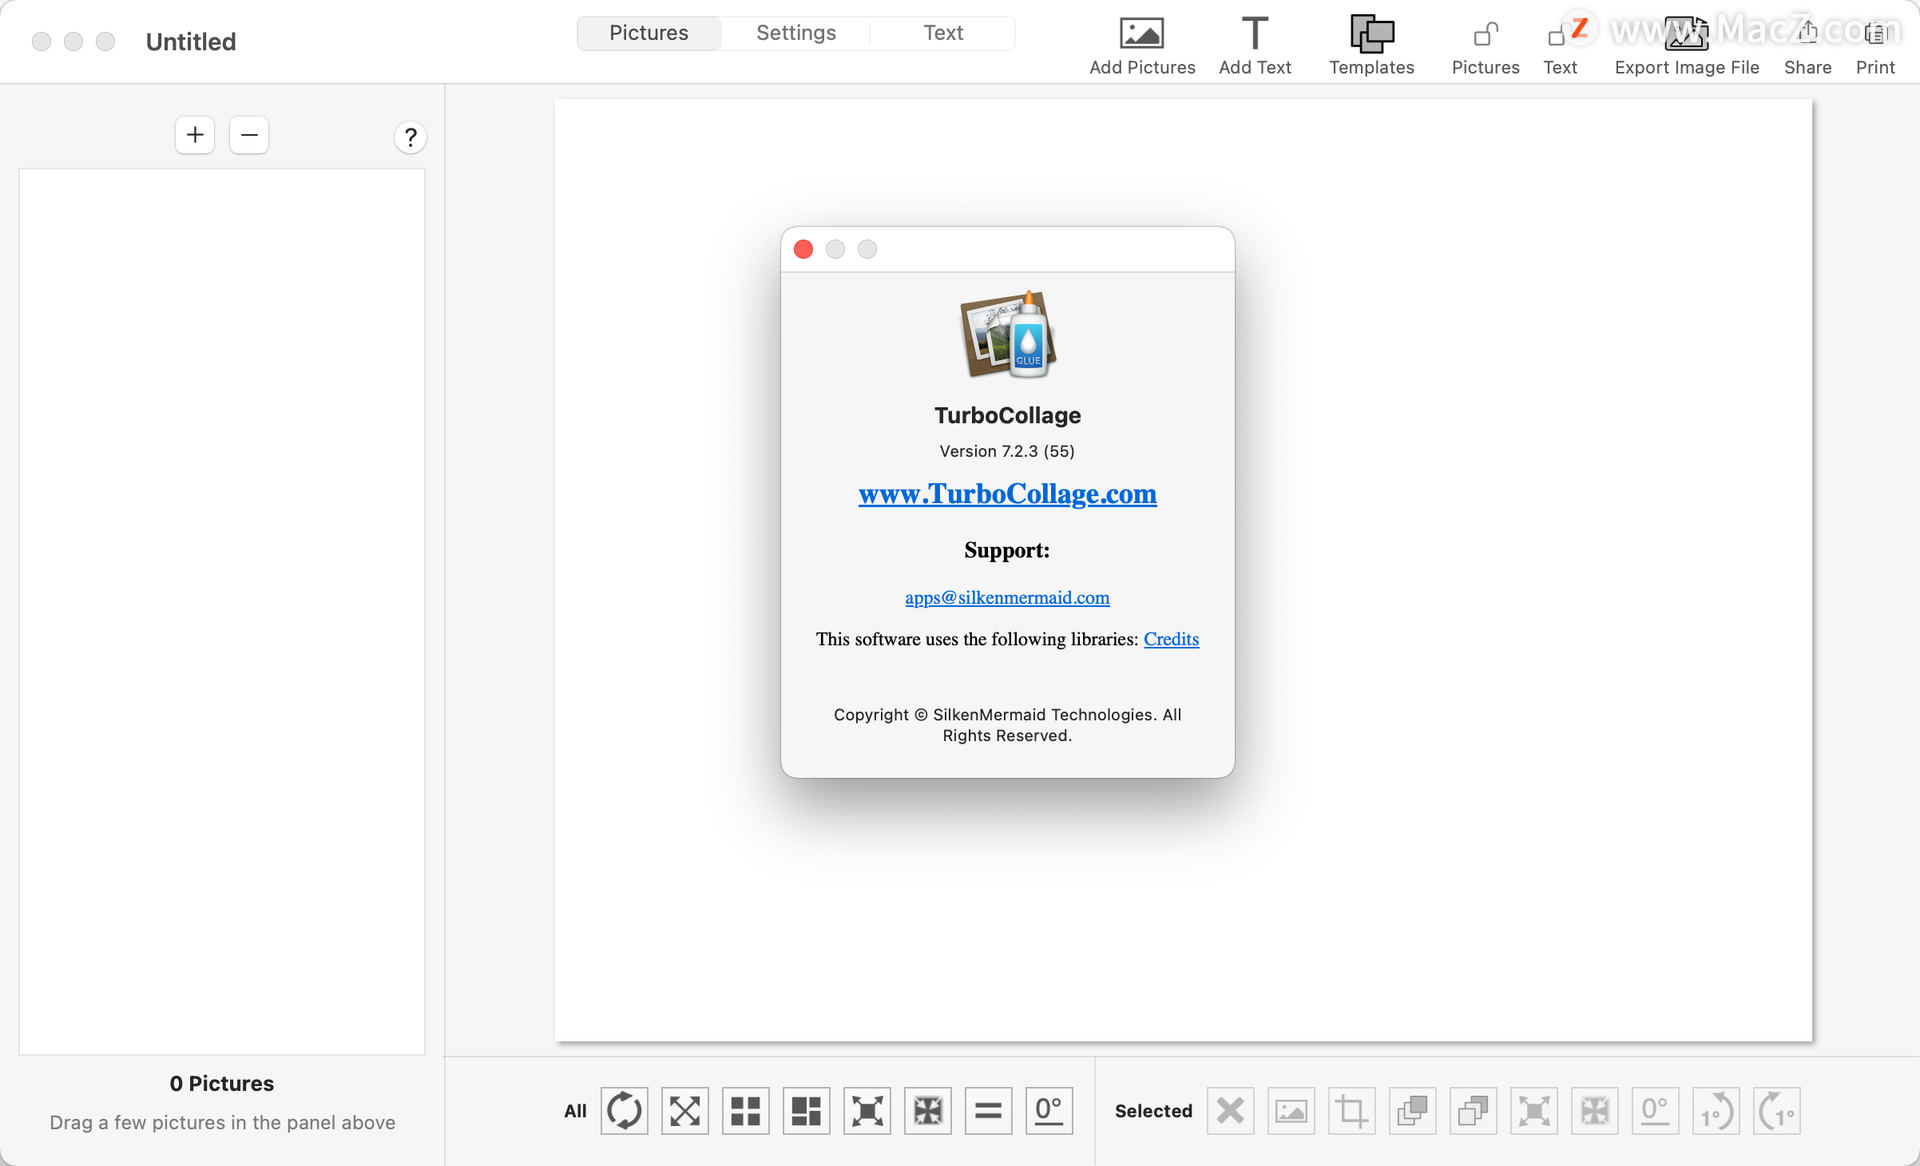The width and height of the screenshot is (1920, 1166).
Task: Click the copyright SilkenMermaid Technologies text
Action: click(x=1007, y=725)
